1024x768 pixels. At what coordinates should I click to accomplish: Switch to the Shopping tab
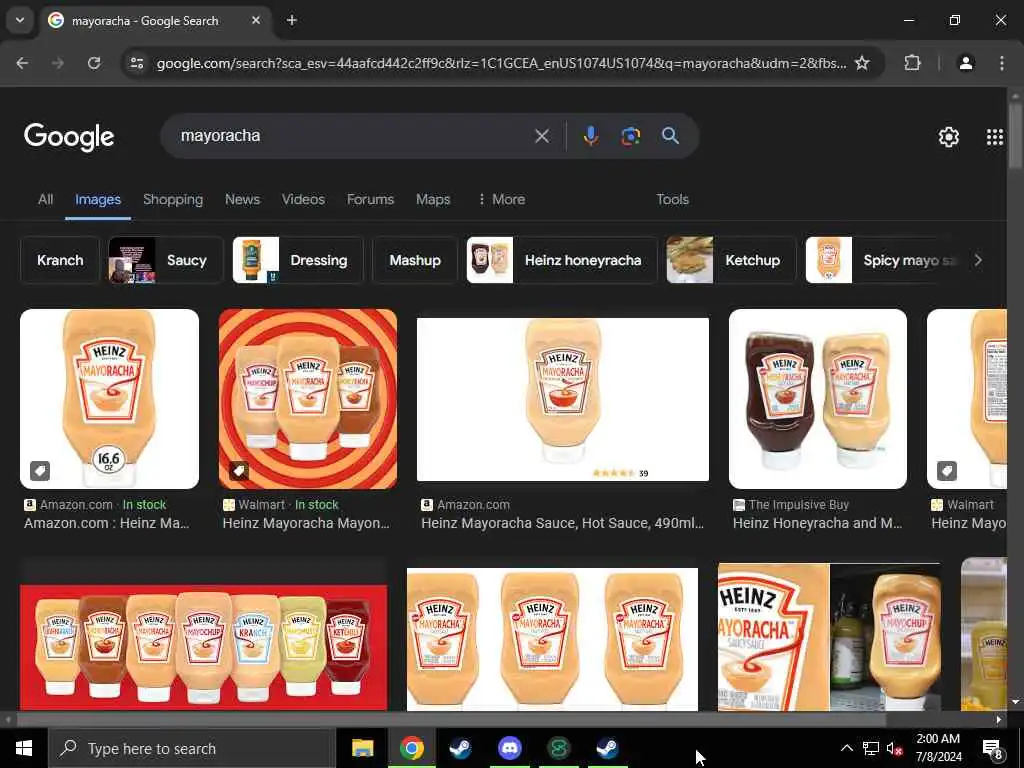(173, 199)
